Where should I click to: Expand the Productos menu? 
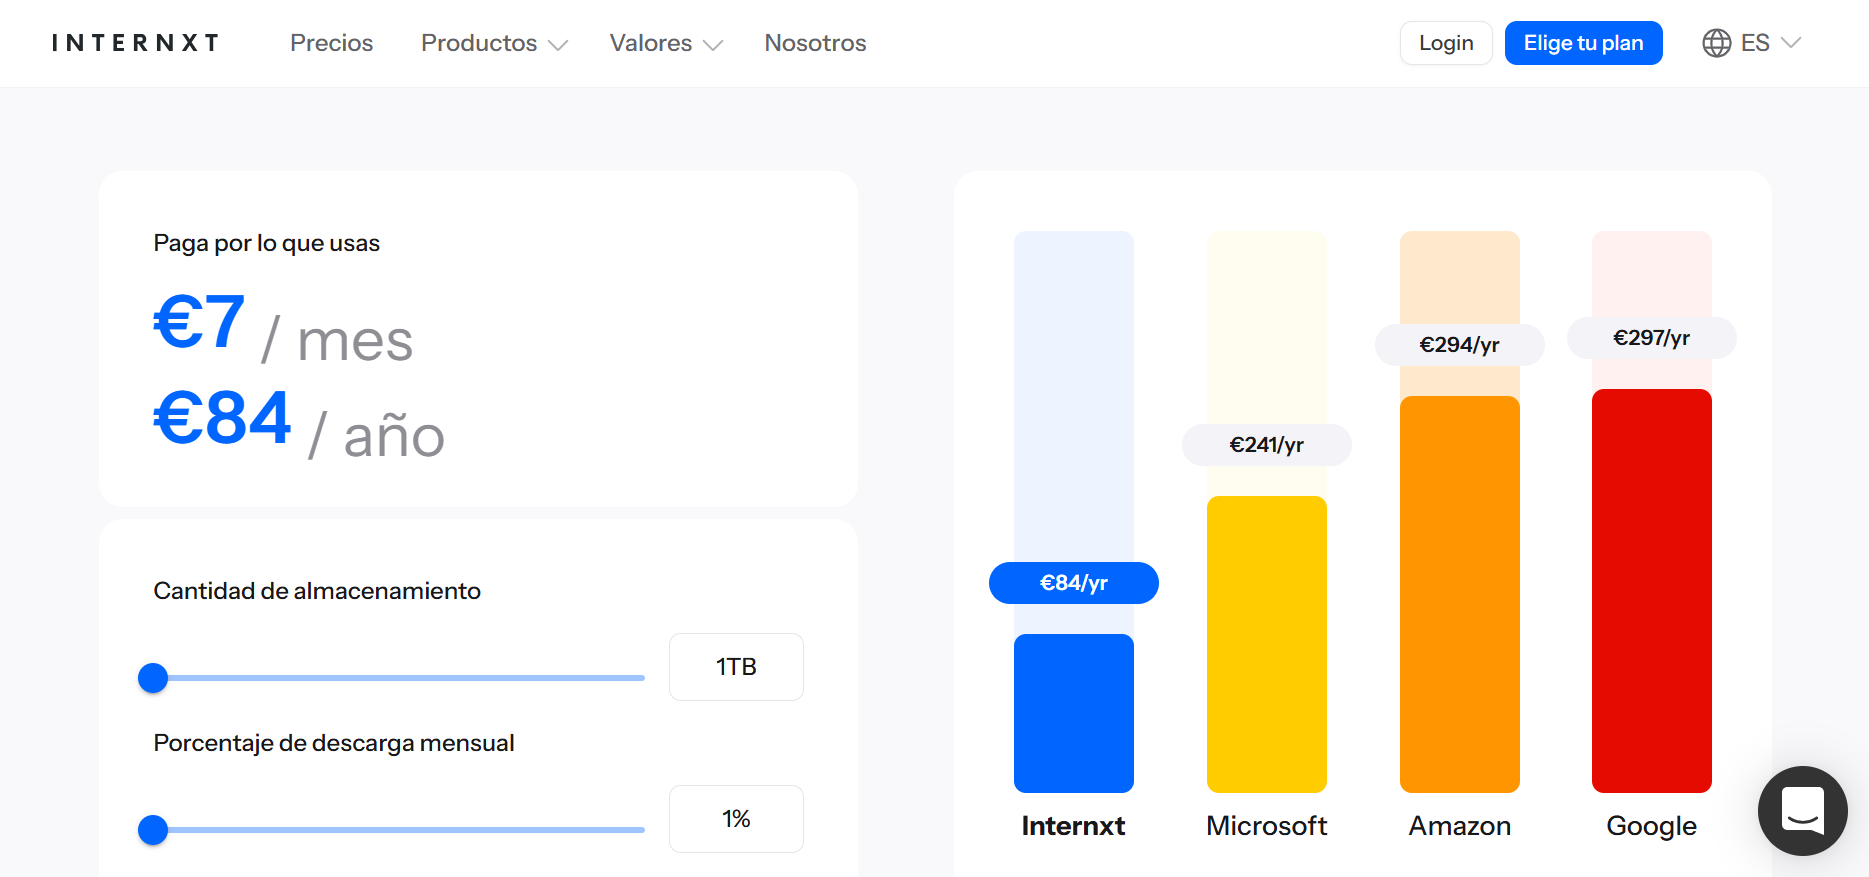pyautogui.click(x=494, y=43)
